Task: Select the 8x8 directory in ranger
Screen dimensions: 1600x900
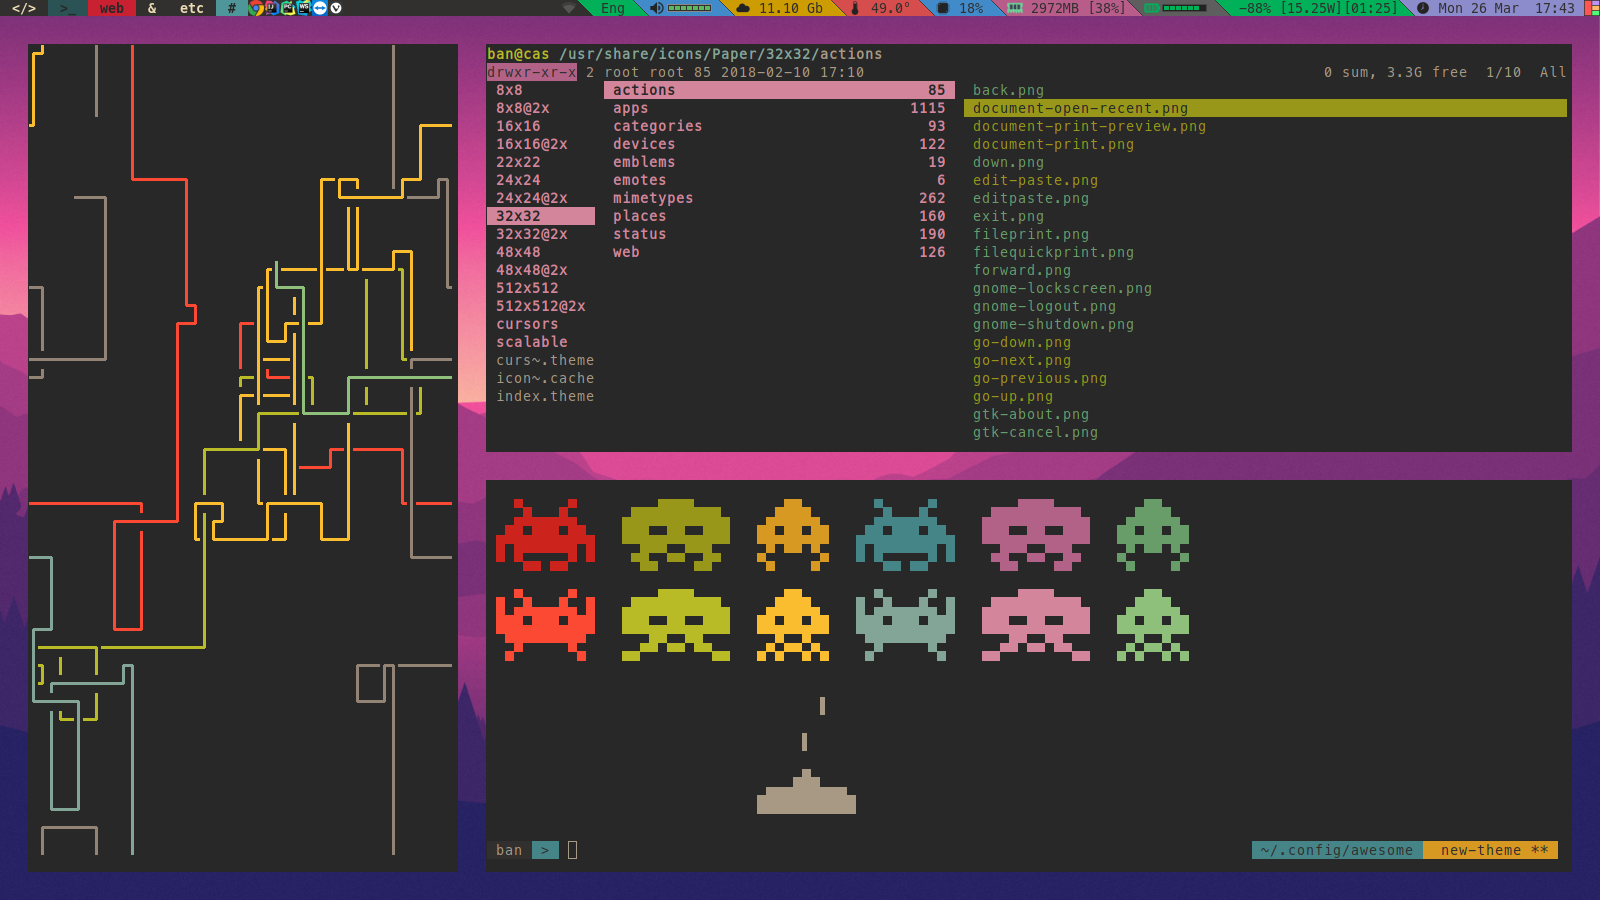Action: [509, 90]
